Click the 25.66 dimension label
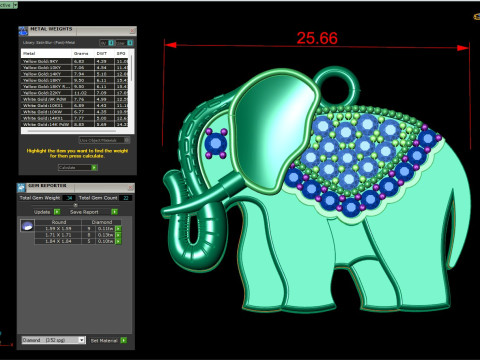This screenshot has width=480, height=360. click(317, 38)
